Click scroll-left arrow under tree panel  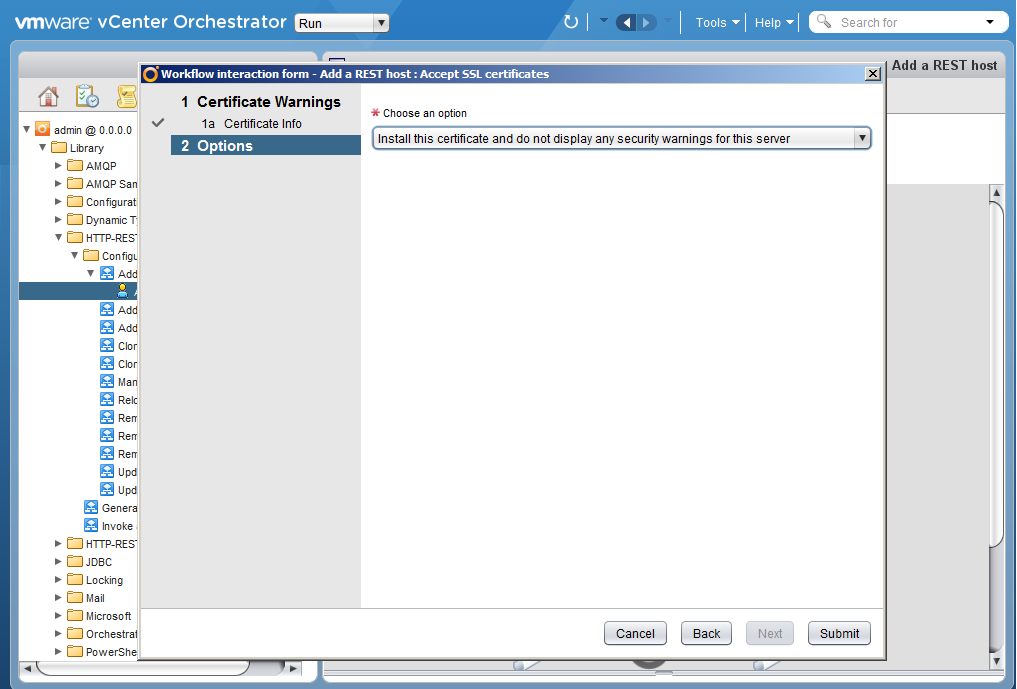(27, 668)
